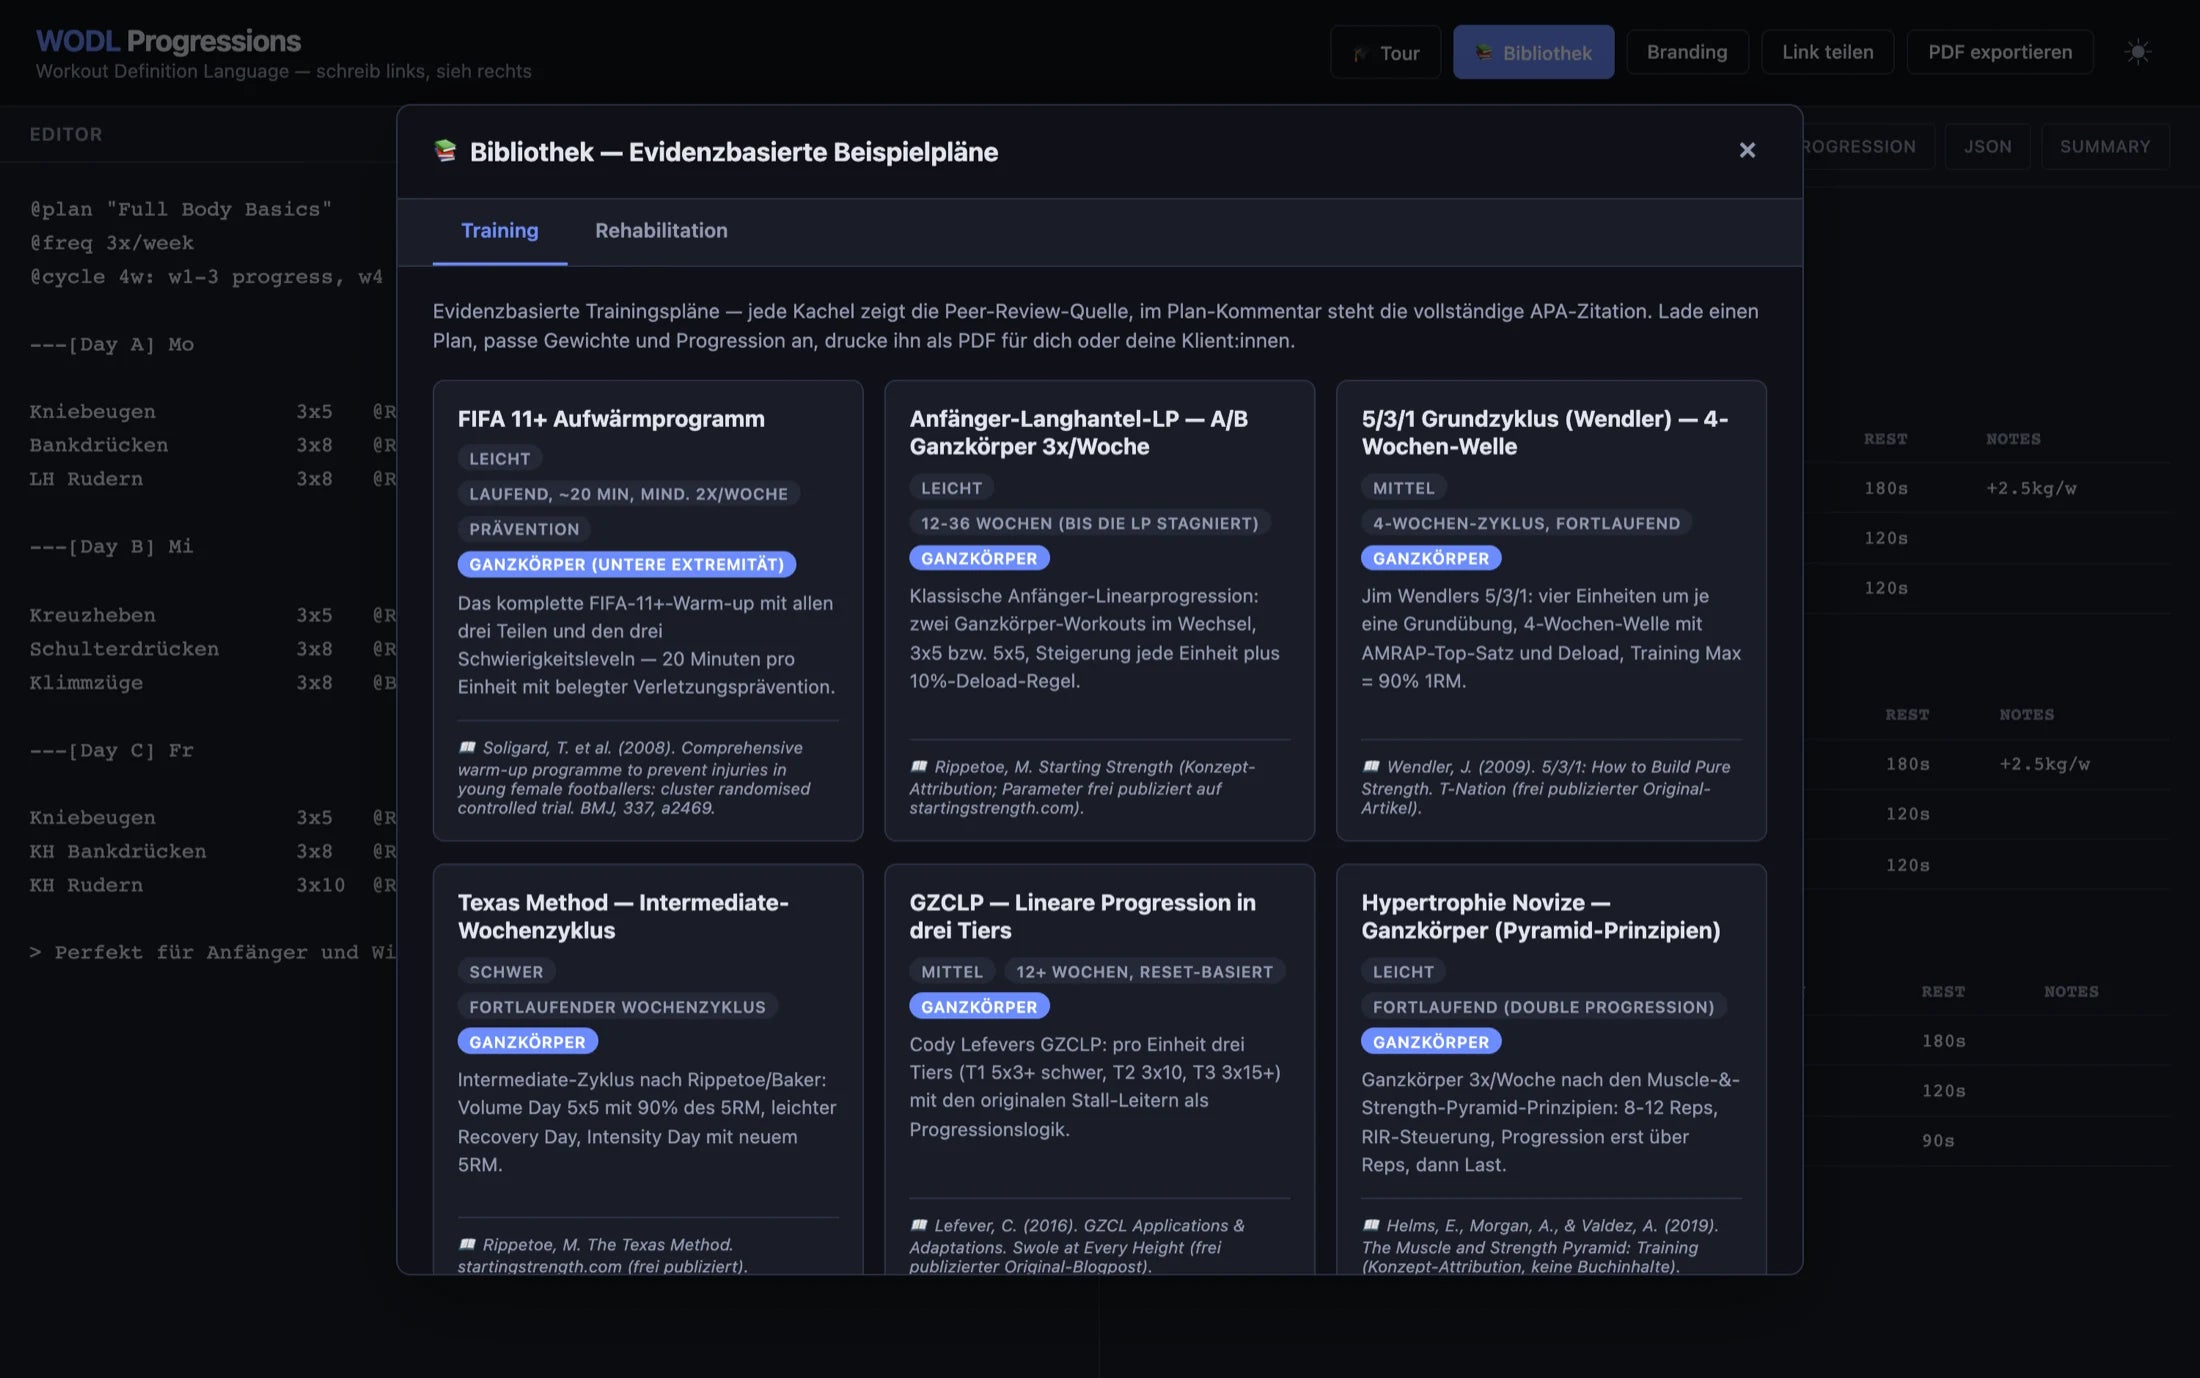Load the FIFA 11+ Aufwärmprogramm plan card
Screen dimensions: 2200x1378
(x=648, y=610)
